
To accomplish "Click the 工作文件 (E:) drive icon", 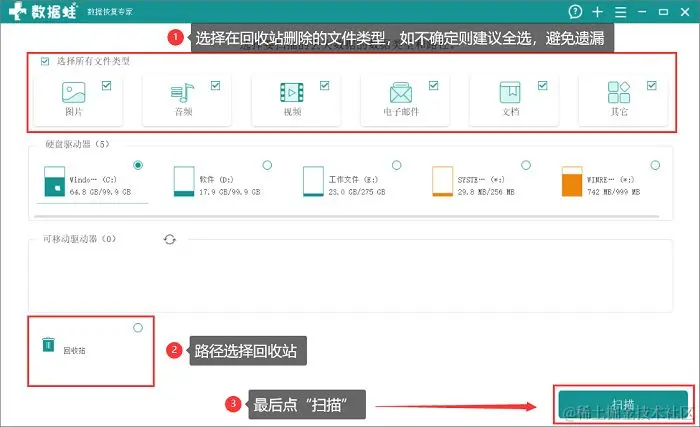I will coord(313,181).
